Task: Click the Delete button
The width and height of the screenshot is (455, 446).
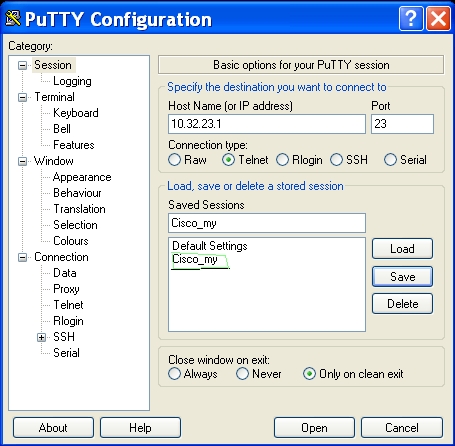Action: click(402, 304)
